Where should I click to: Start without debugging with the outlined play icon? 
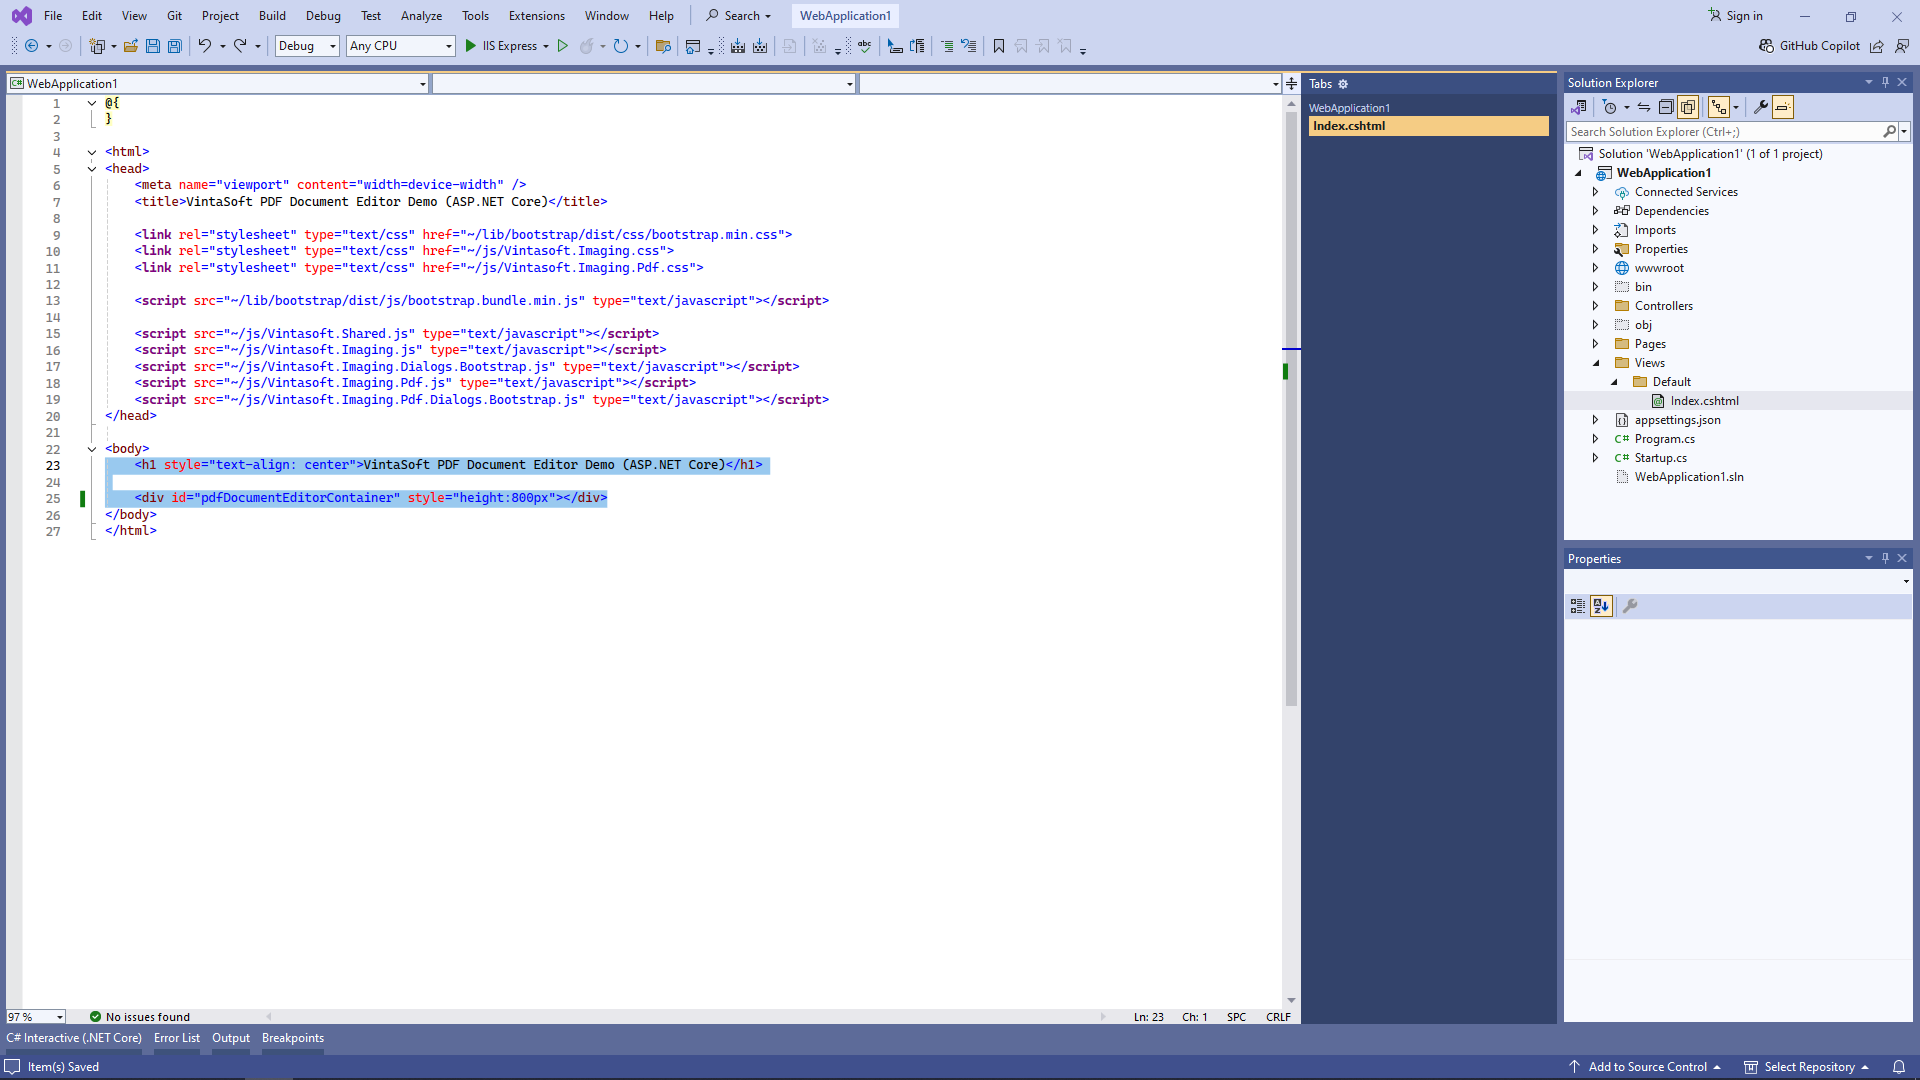tap(563, 46)
